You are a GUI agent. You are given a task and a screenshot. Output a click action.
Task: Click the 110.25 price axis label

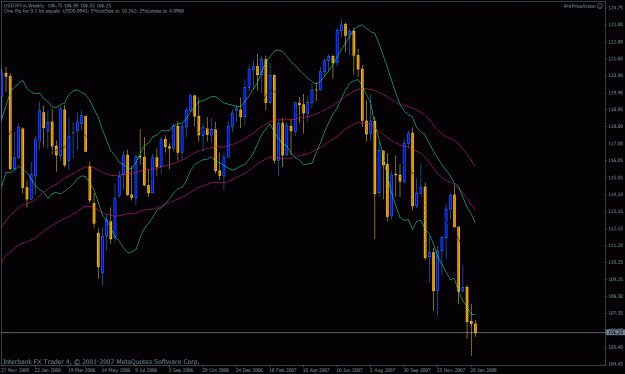click(x=615, y=262)
